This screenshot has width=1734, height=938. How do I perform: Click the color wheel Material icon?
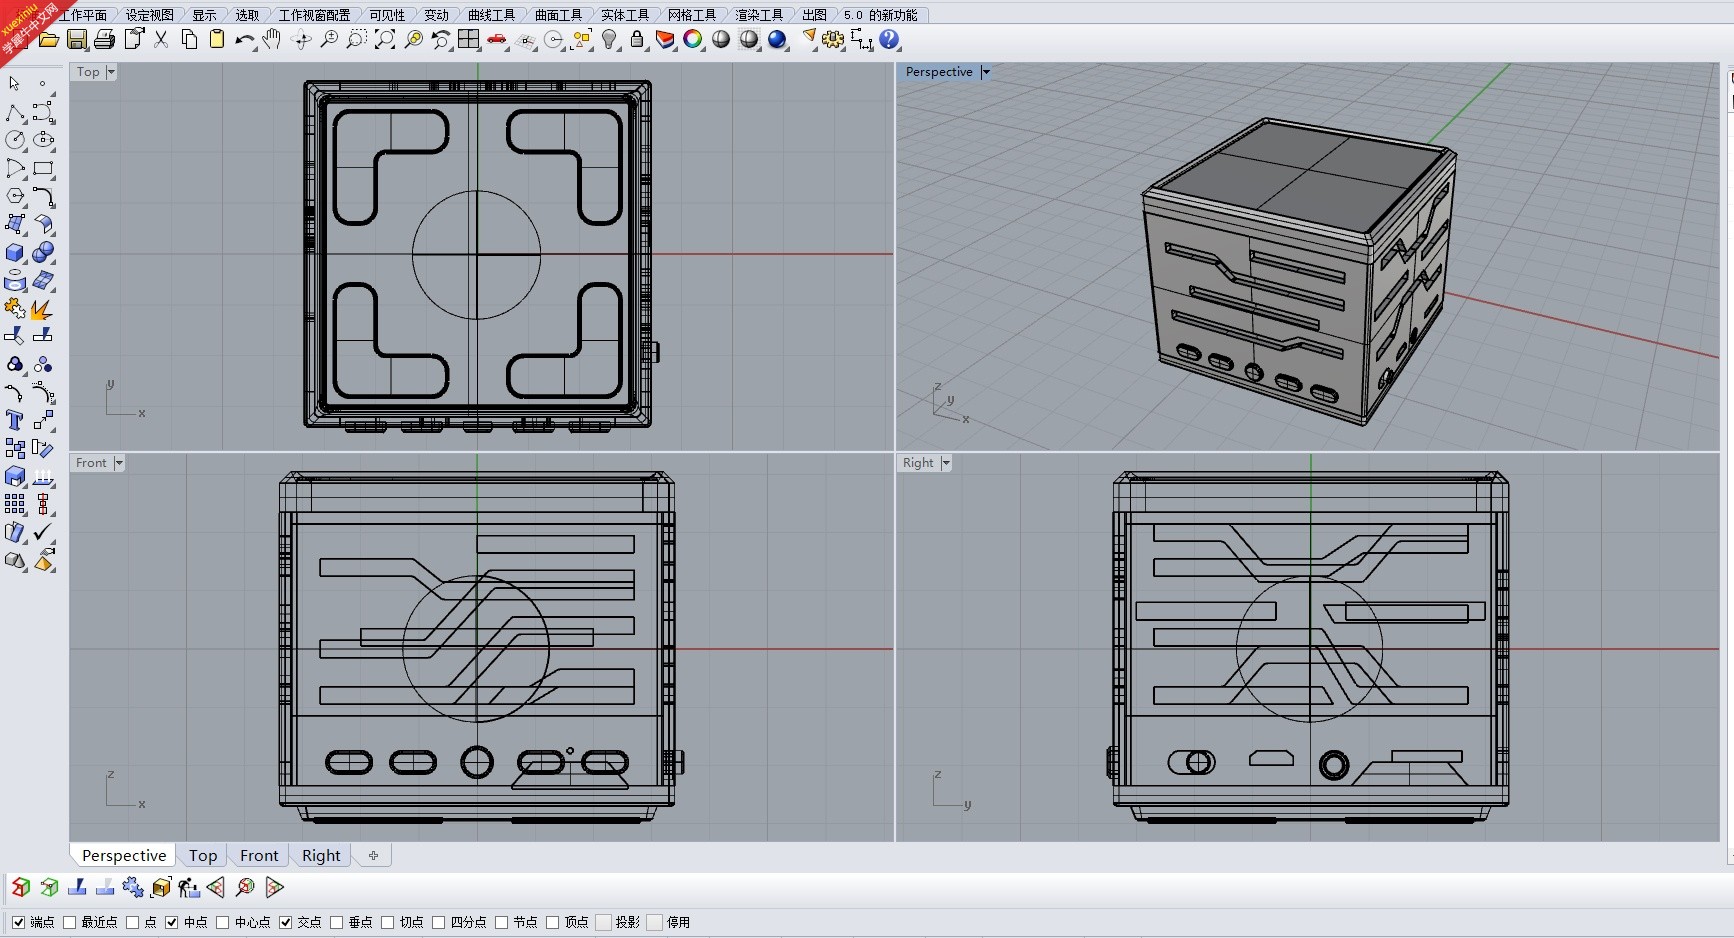click(x=693, y=40)
